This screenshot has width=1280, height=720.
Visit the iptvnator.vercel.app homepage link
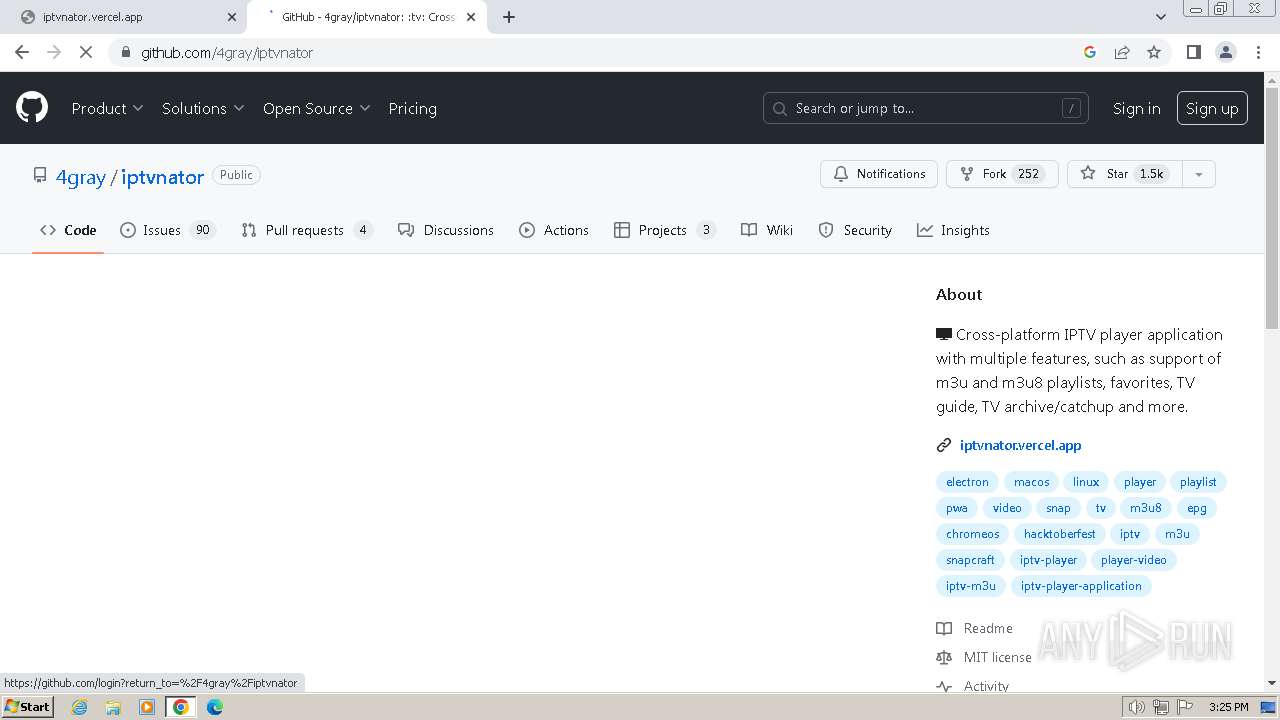pos(1020,445)
